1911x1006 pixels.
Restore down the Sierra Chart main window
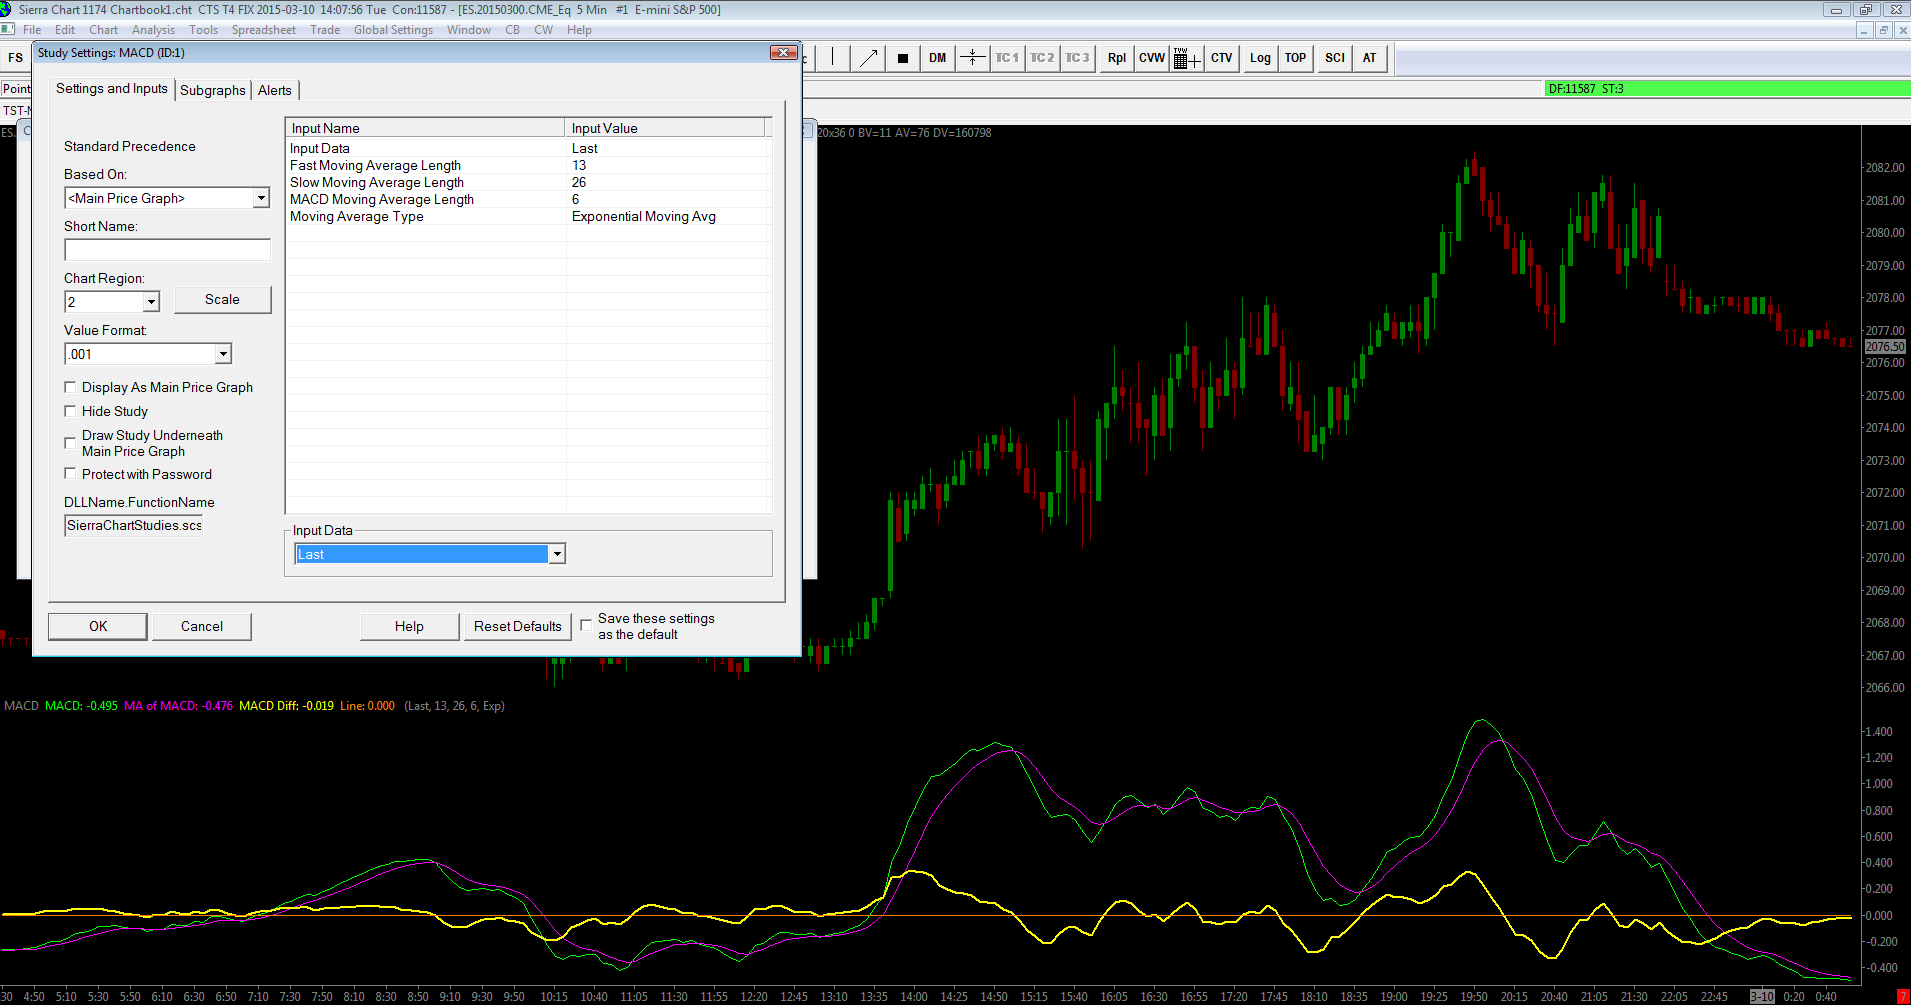click(x=1865, y=9)
